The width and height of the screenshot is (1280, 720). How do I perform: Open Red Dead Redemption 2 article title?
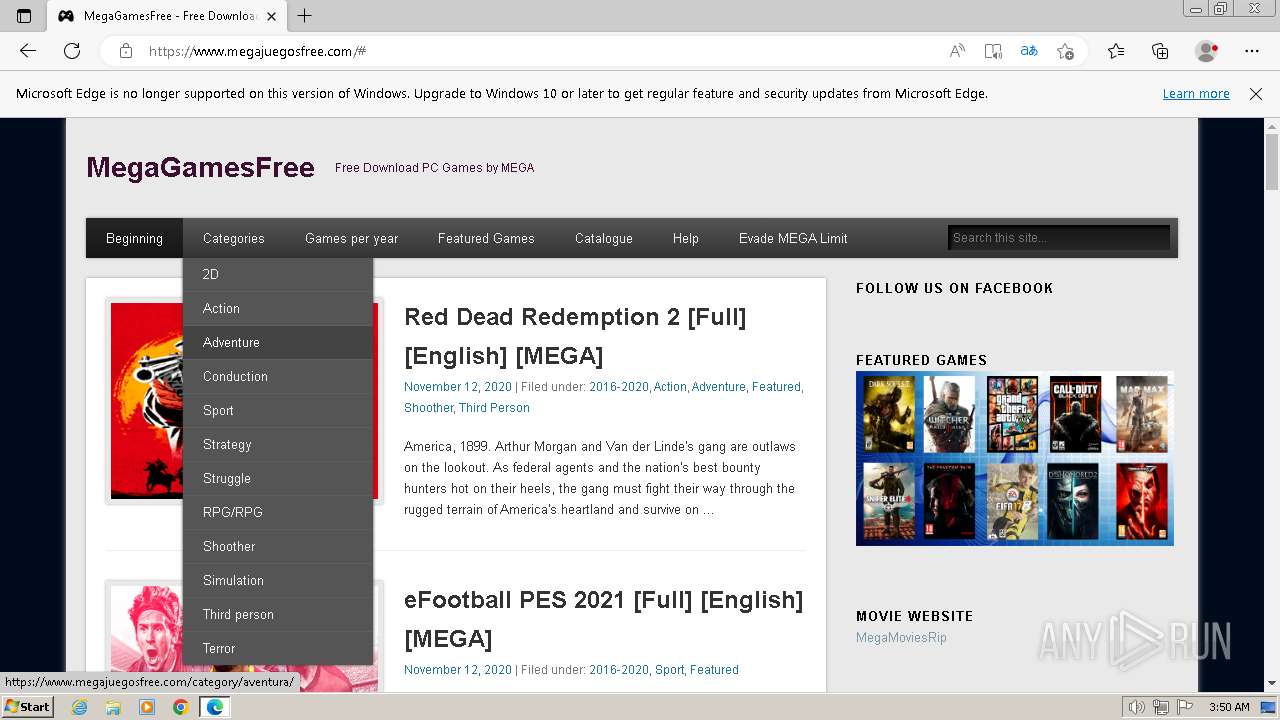575,336
